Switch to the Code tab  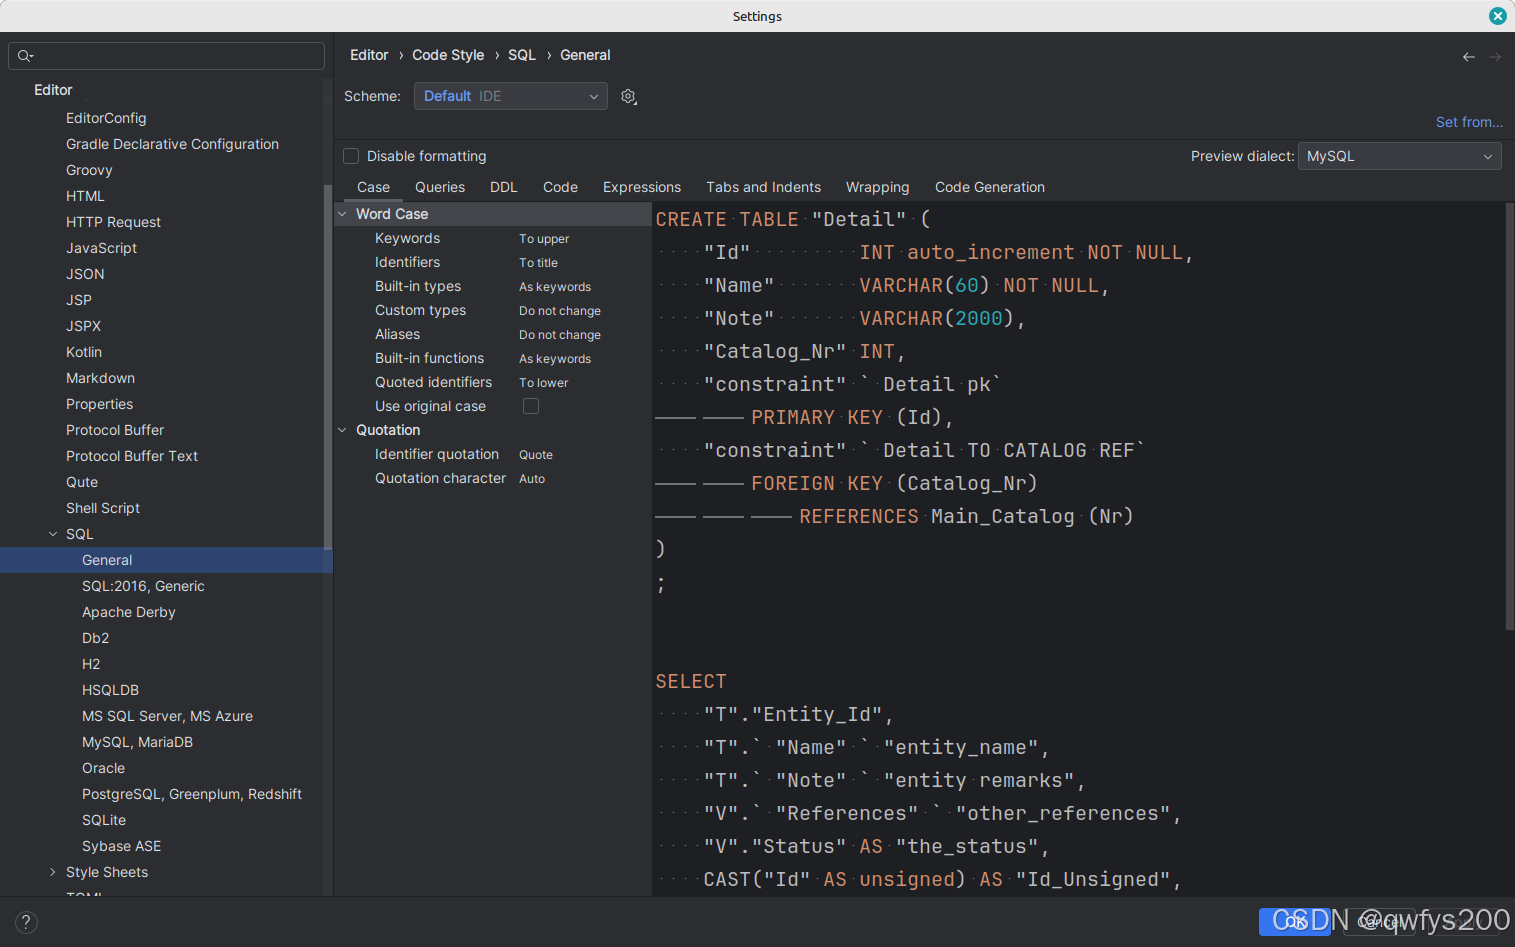pyautogui.click(x=560, y=187)
